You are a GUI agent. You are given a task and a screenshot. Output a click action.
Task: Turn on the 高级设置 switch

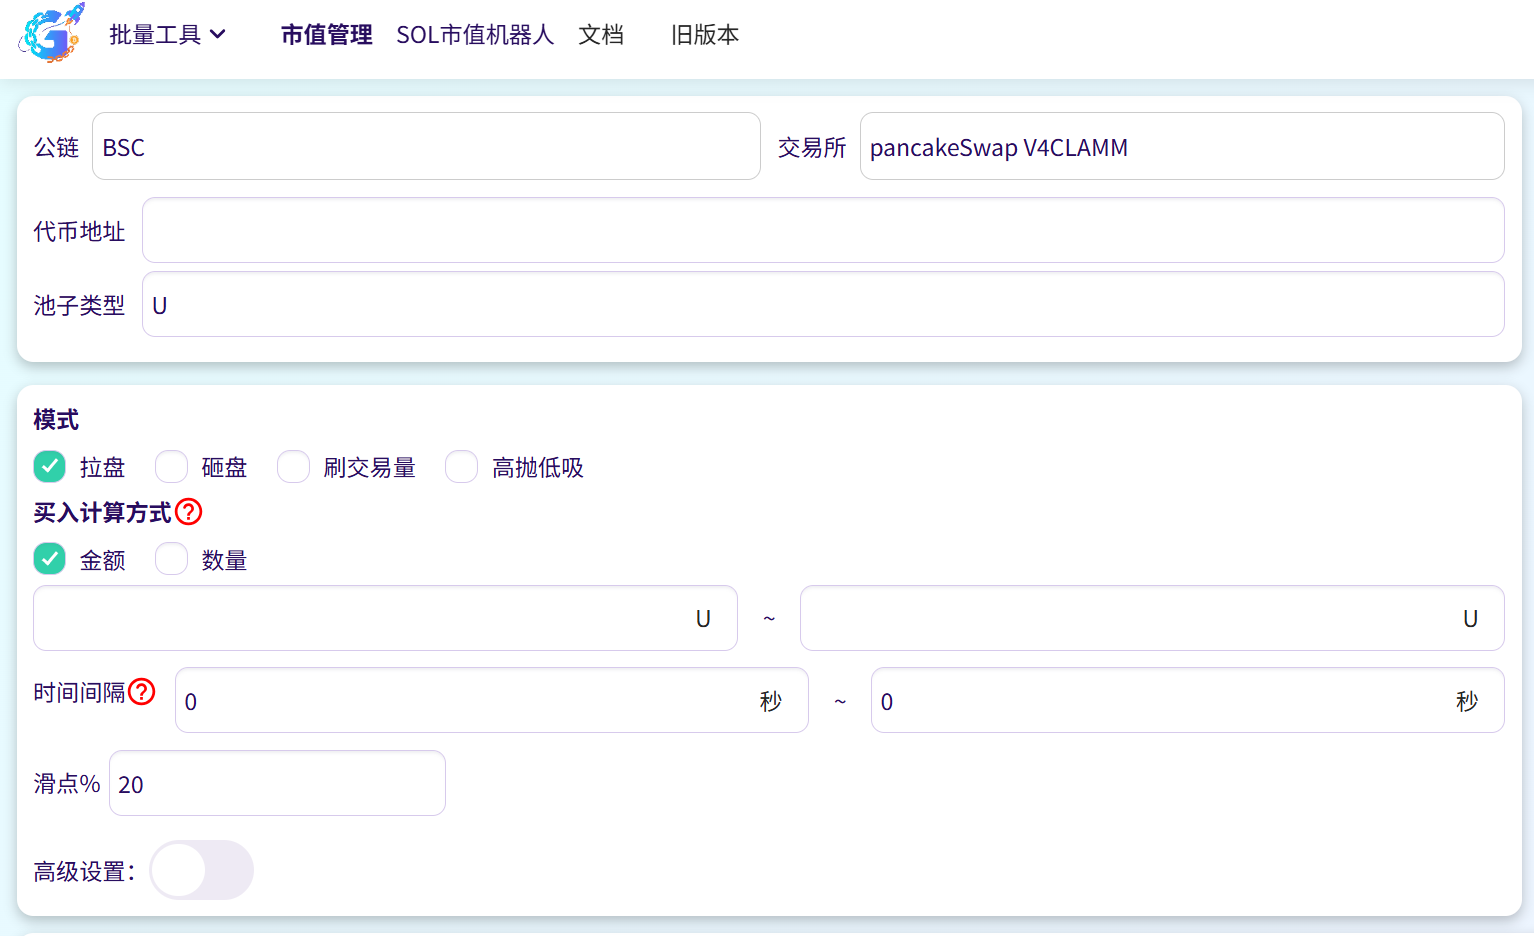pyautogui.click(x=201, y=870)
